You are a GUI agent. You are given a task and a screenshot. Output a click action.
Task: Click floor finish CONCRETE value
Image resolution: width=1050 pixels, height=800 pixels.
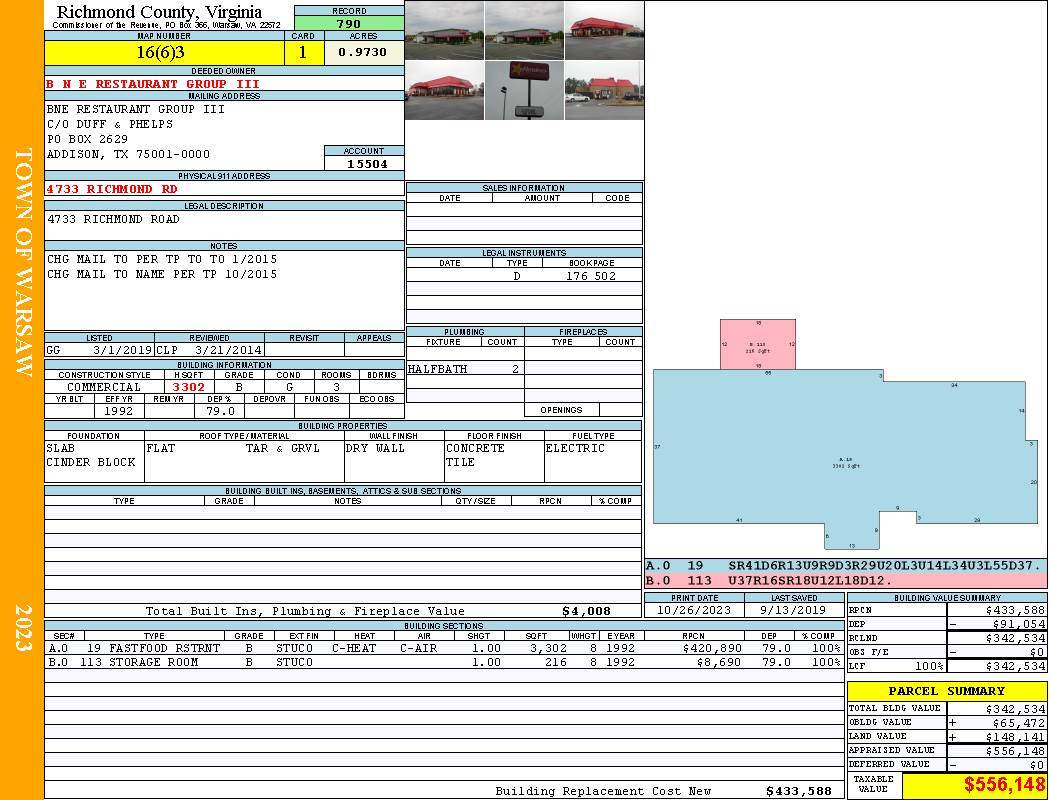475,448
